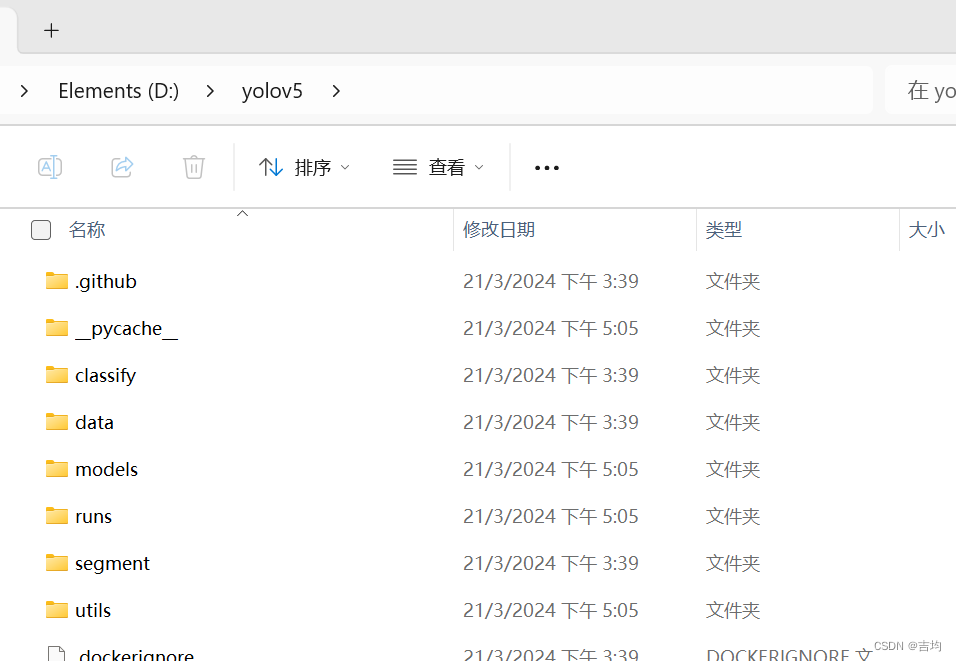Image resolution: width=956 pixels, height=661 pixels.
Task: Click the Rename toolbar icon
Action: (50, 167)
